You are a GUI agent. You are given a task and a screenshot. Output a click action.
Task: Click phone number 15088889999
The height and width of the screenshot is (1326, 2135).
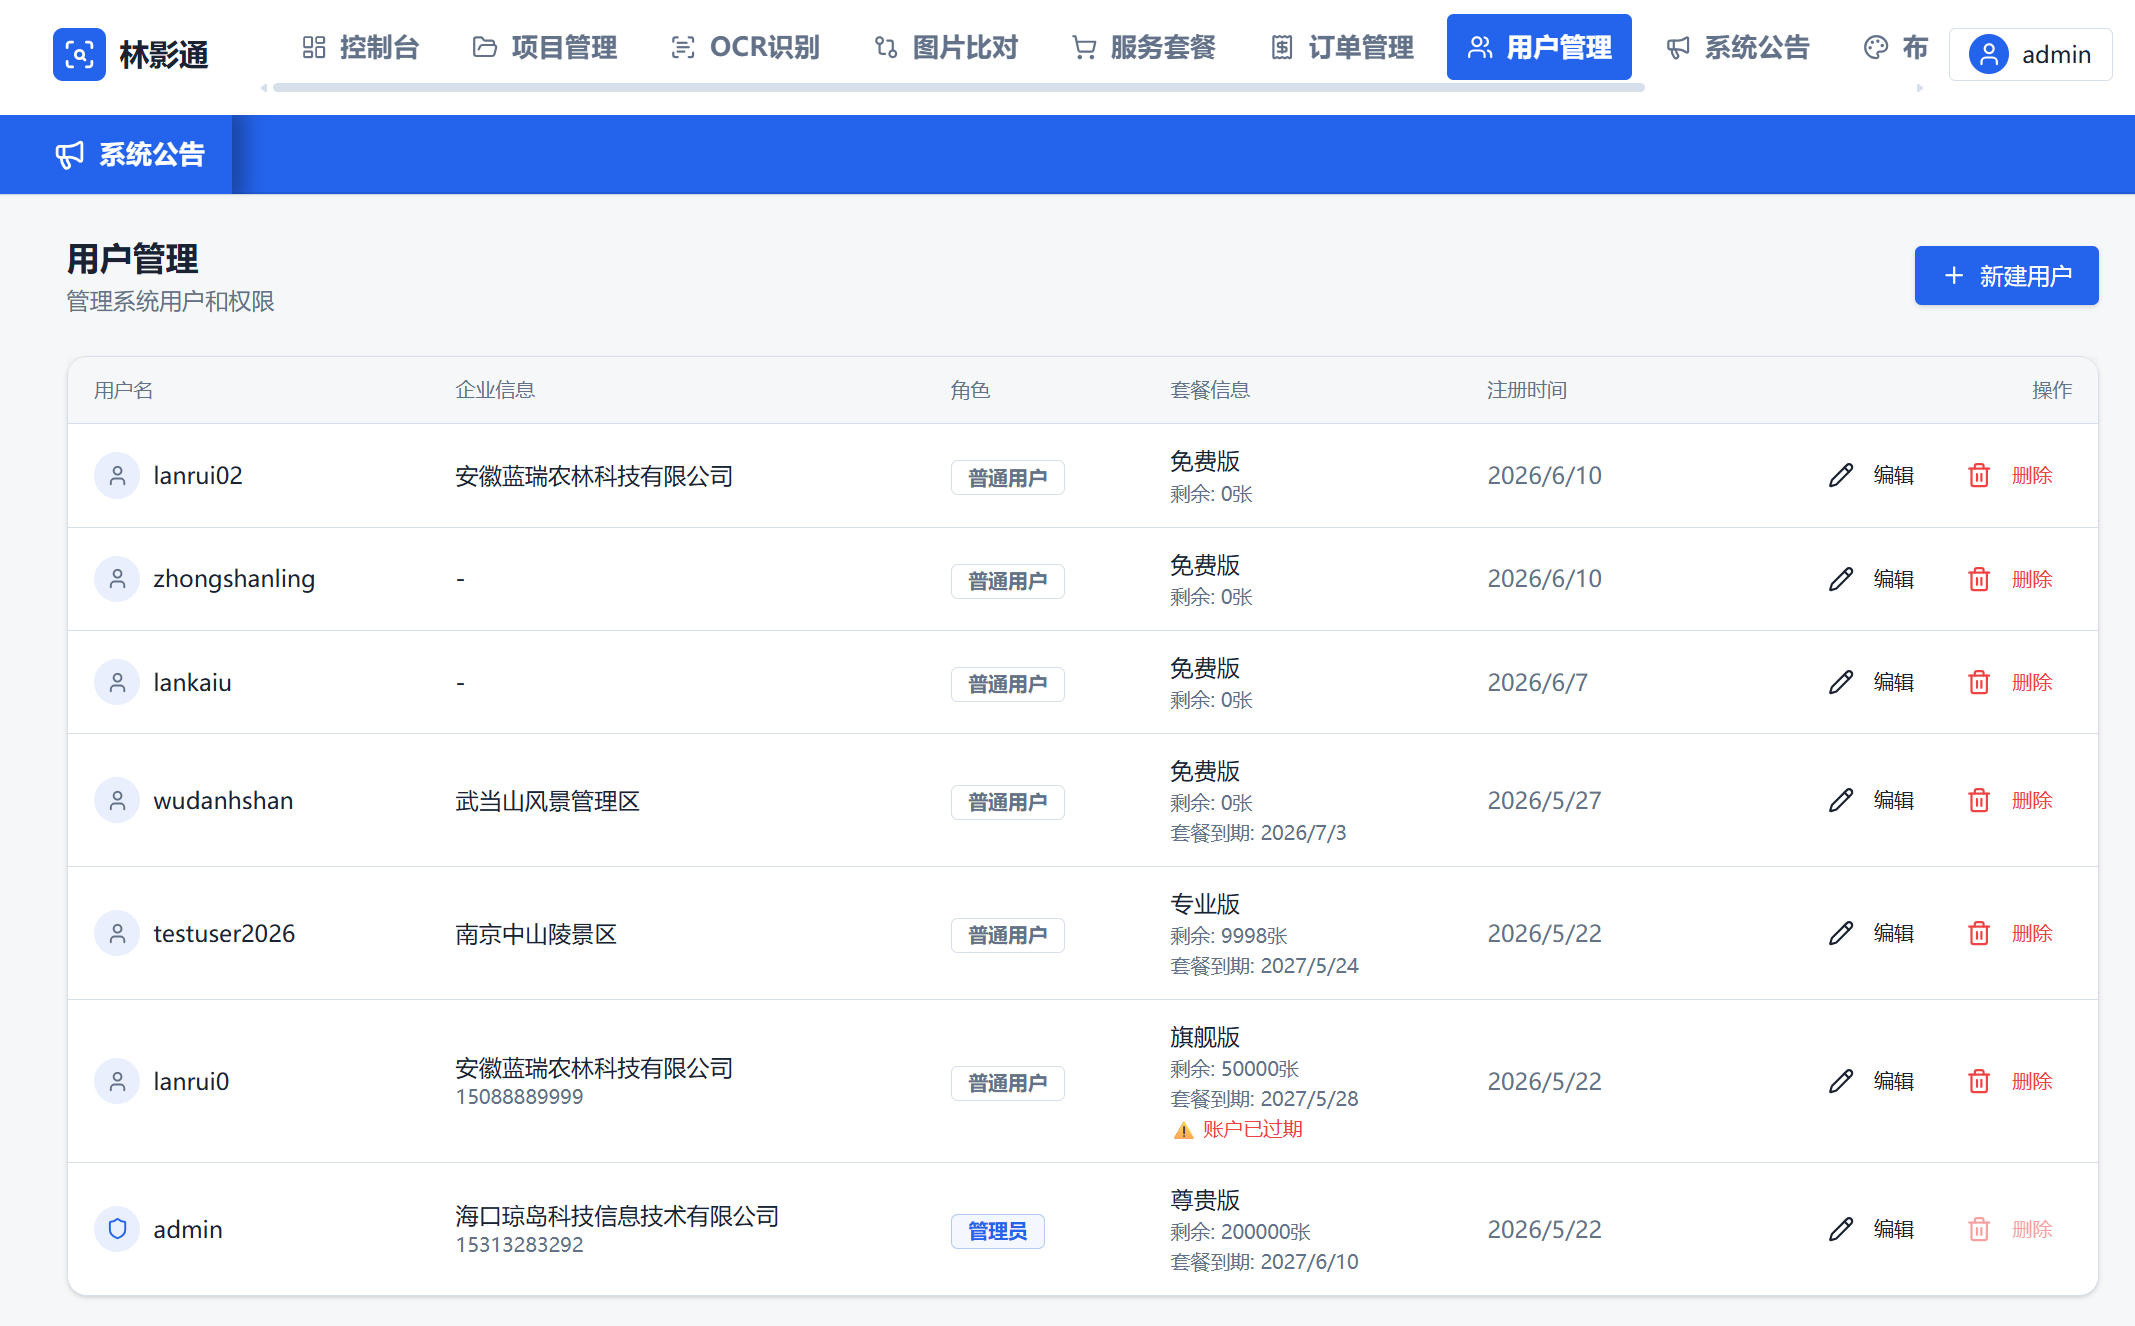(519, 1097)
